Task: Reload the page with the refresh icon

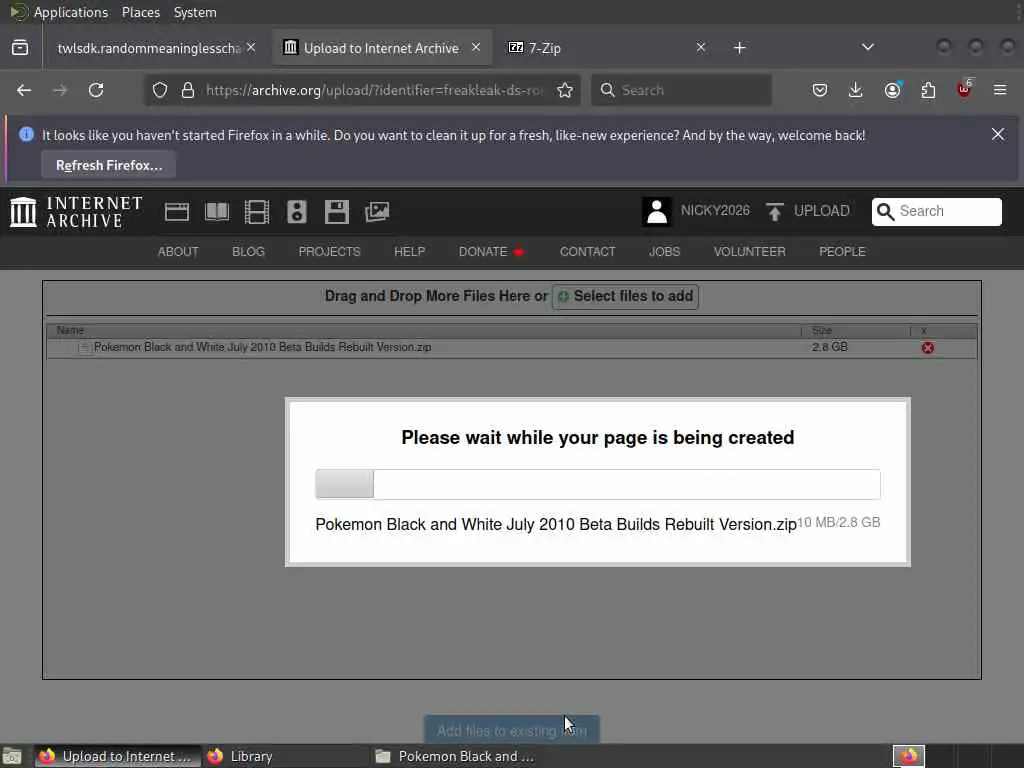Action: click(96, 90)
